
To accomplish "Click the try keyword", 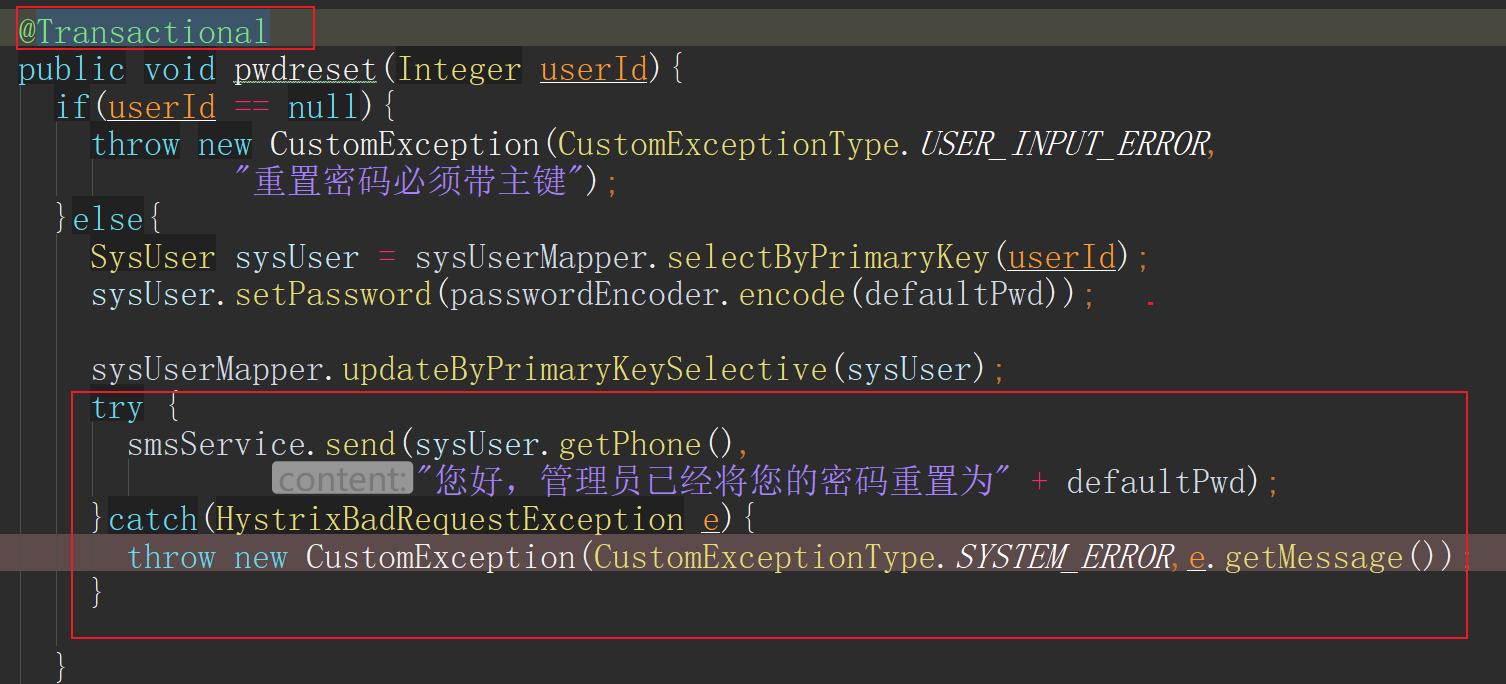I will [117, 408].
